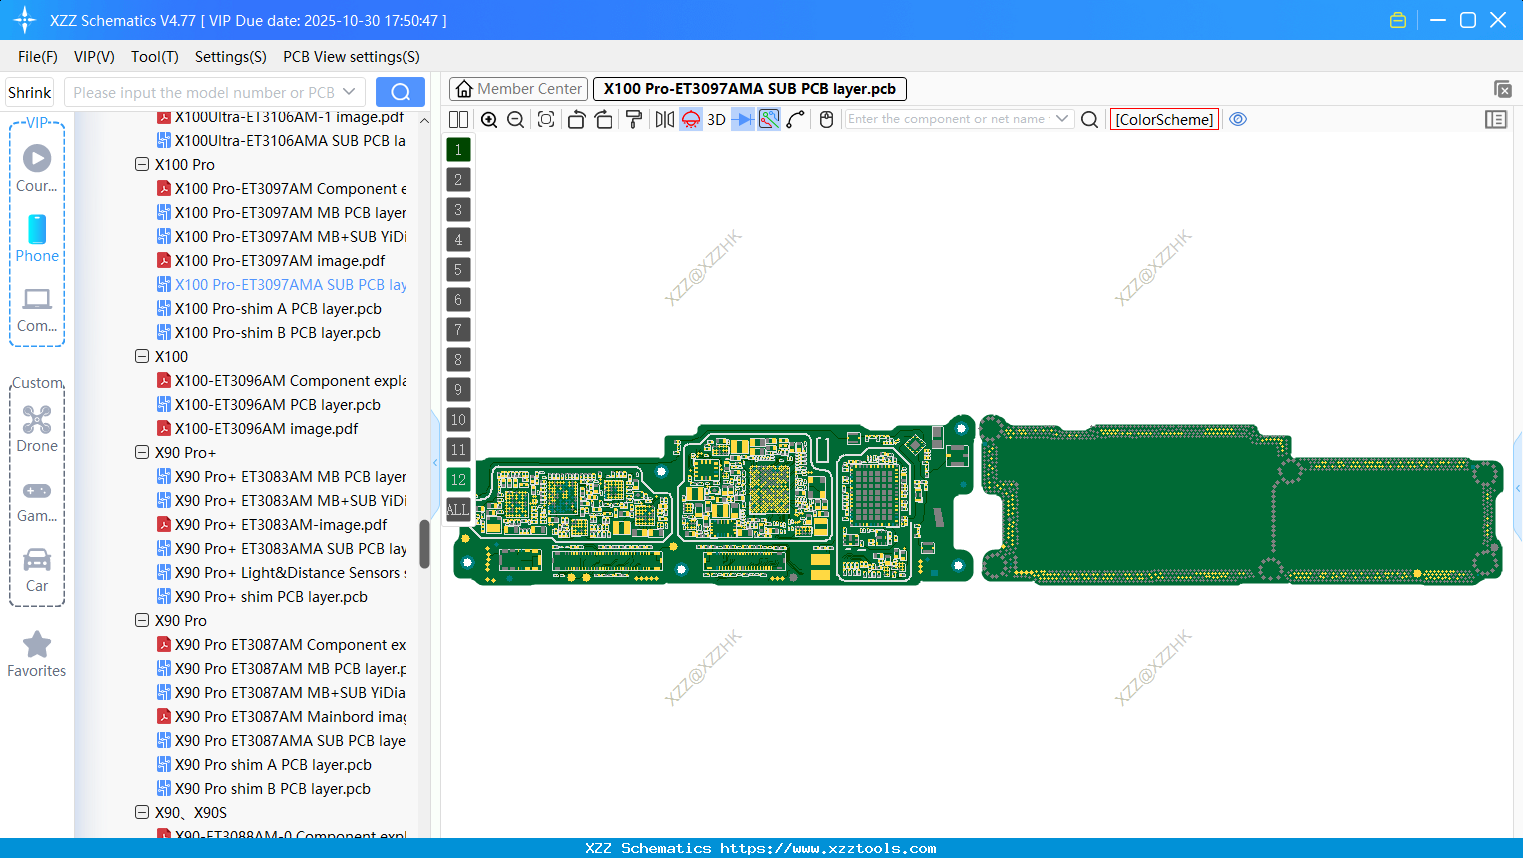Open the 3D view mode
1523x858 pixels.
[716, 119]
